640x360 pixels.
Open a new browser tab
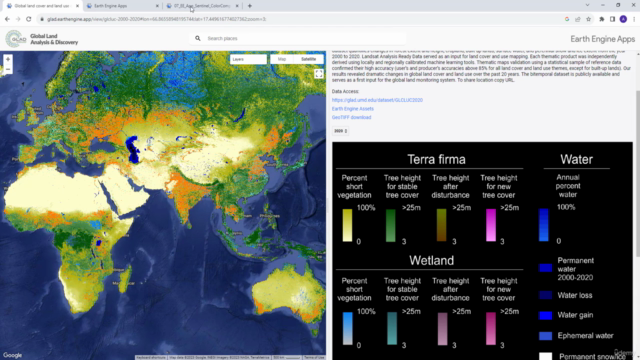pyautogui.click(x=250, y=6)
